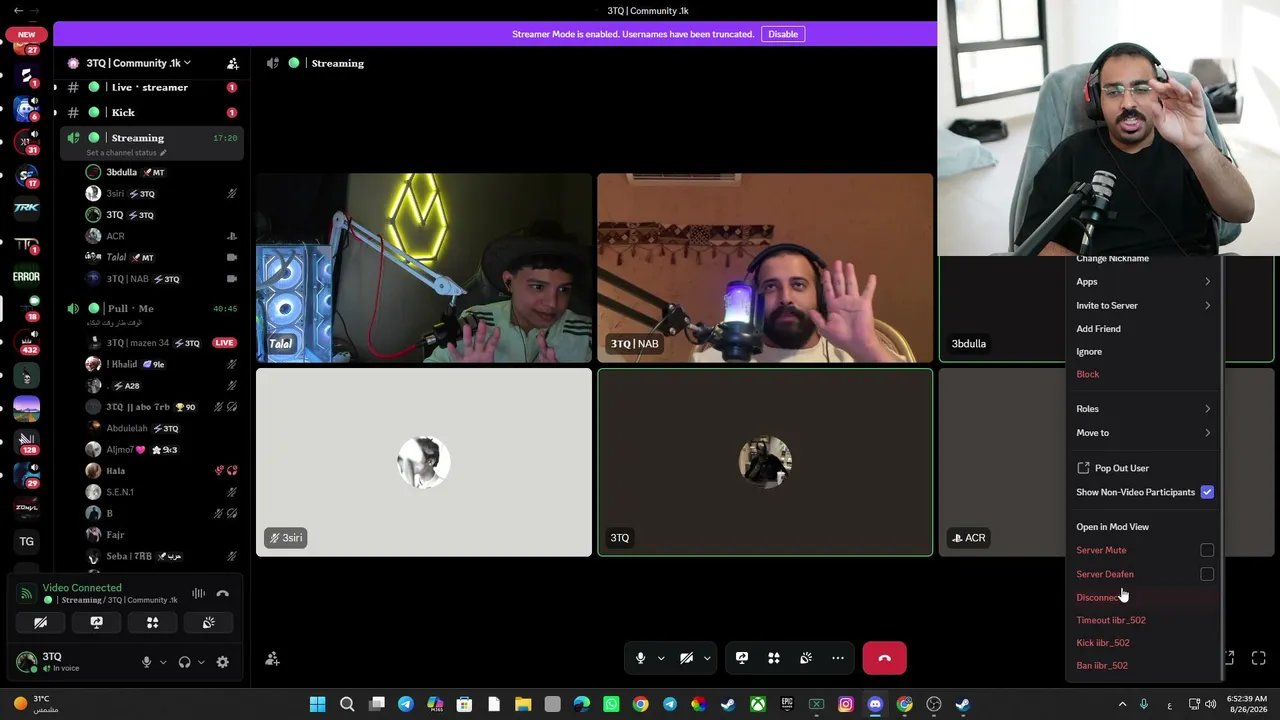Screen dimensions: 1280x720
Task: Open the Kick text channel
Action: tap(152, 112)
